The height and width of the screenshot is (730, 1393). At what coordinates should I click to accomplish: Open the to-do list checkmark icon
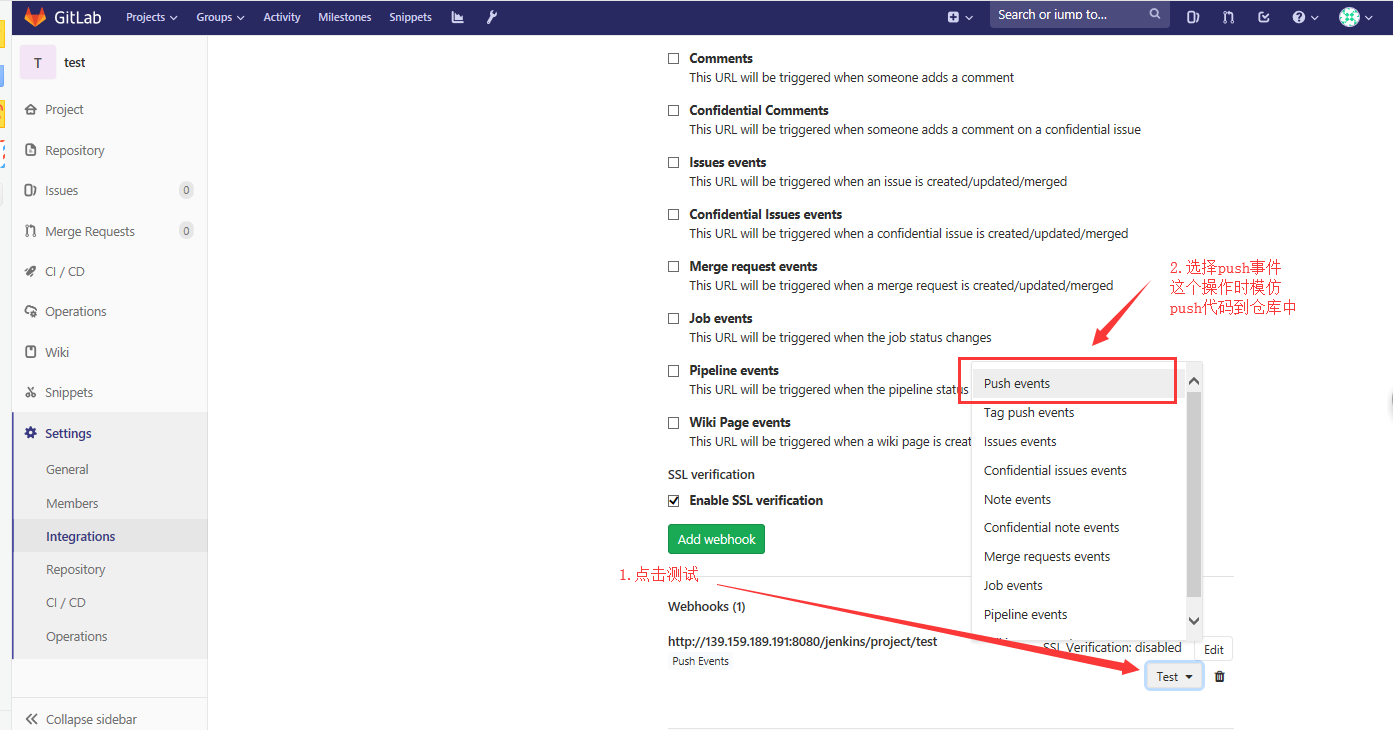(1264, 17)
